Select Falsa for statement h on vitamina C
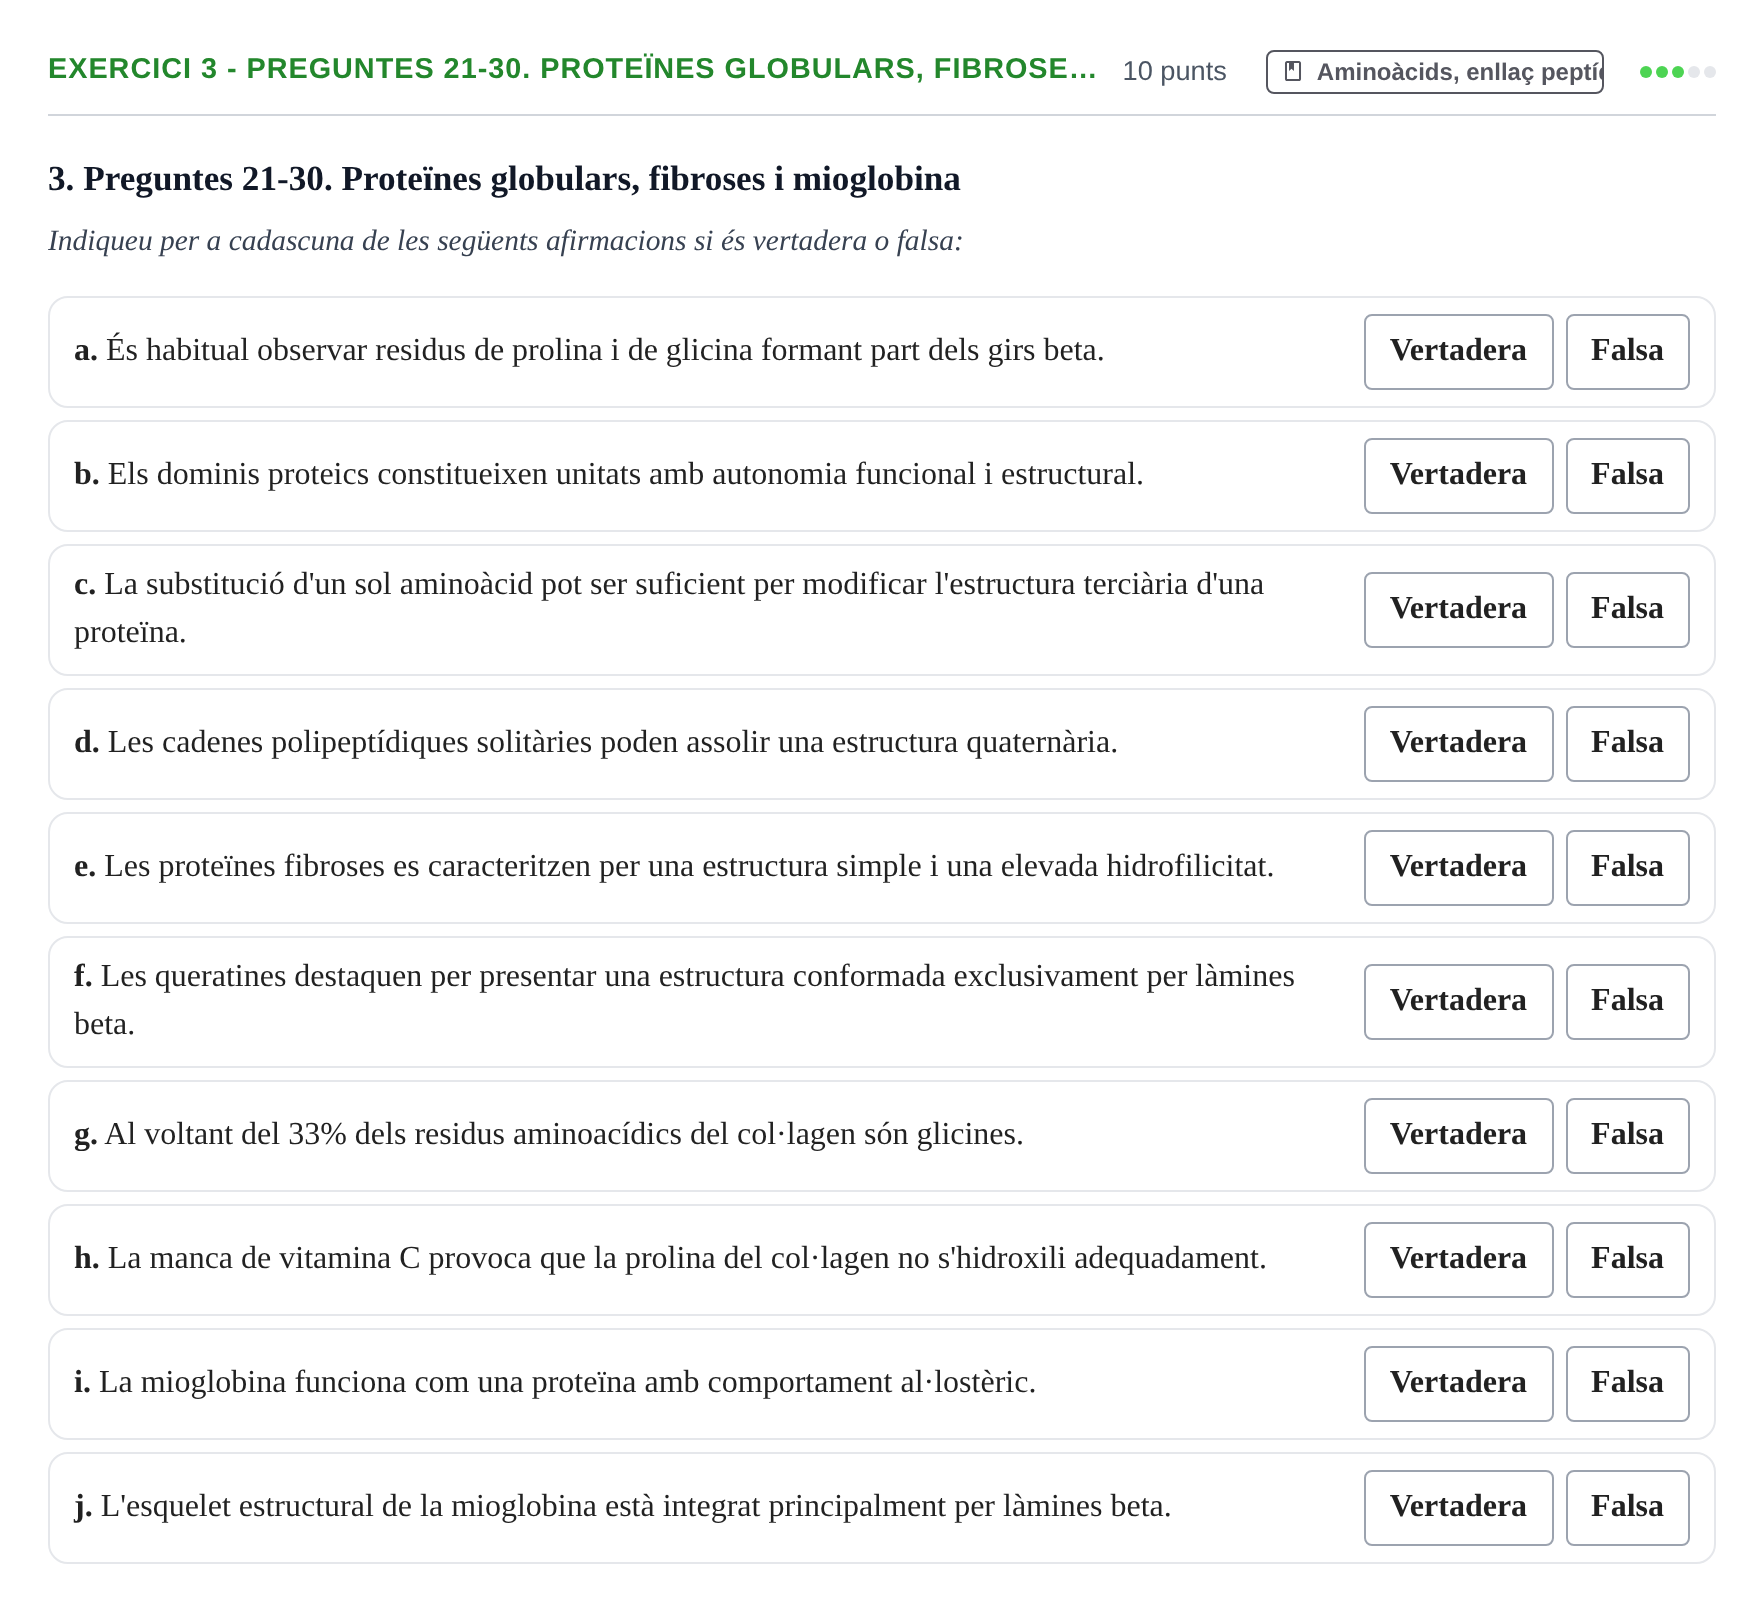The image size is (1764, 1614). (x=1627, y=1260)
